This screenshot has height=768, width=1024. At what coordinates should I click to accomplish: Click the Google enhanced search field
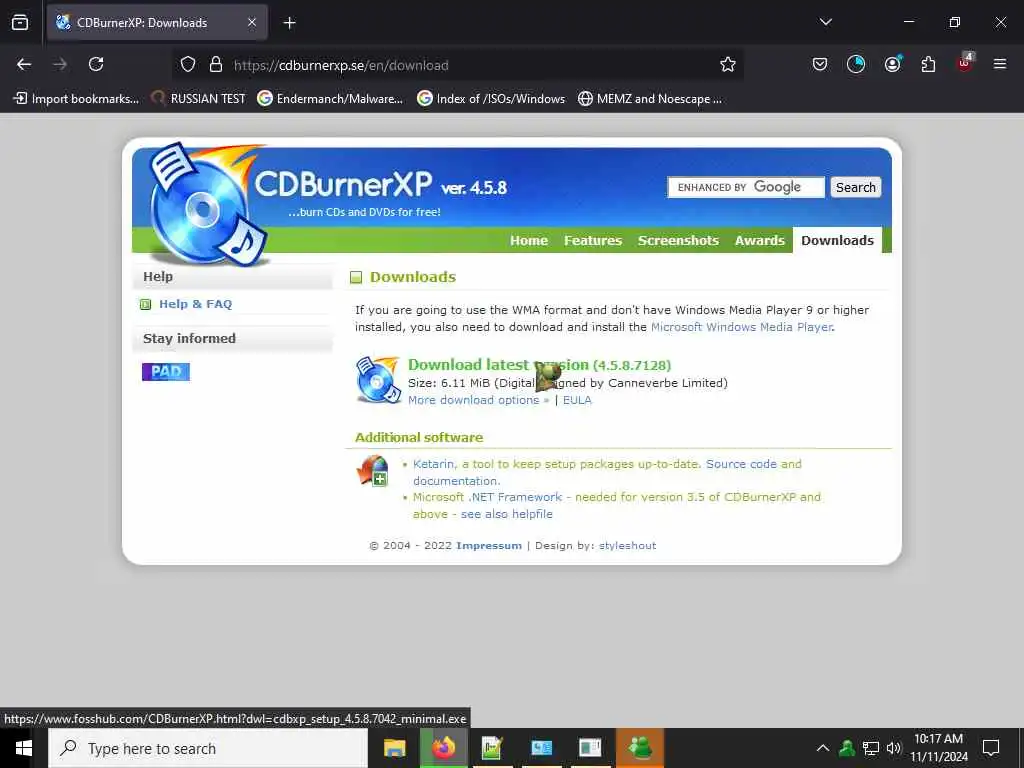[746, 187]
